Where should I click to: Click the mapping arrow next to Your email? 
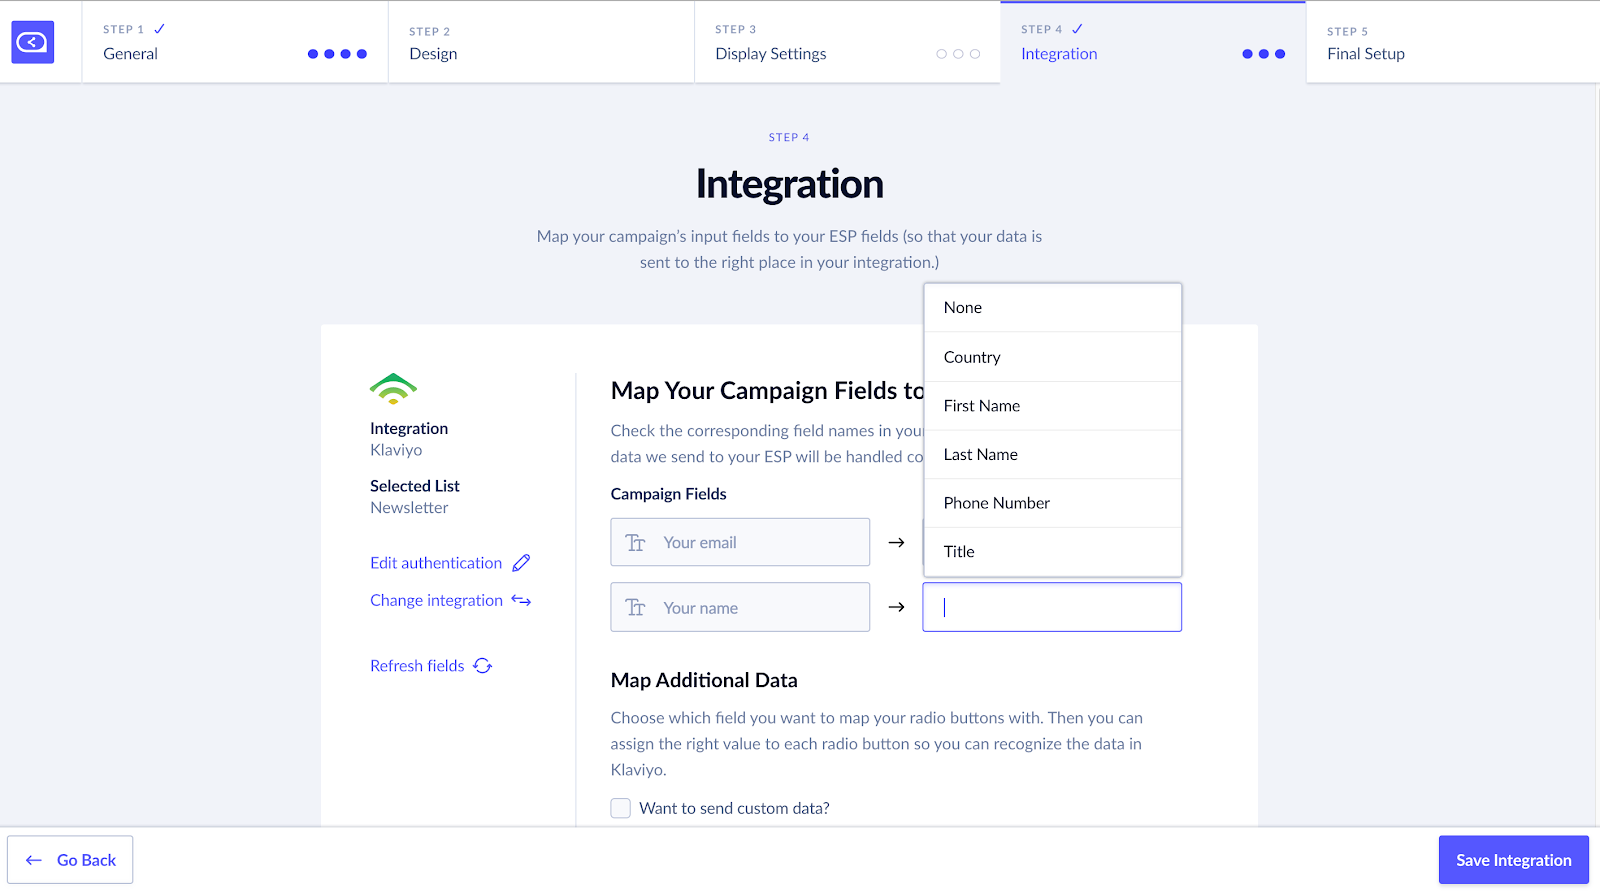[896, 542]
